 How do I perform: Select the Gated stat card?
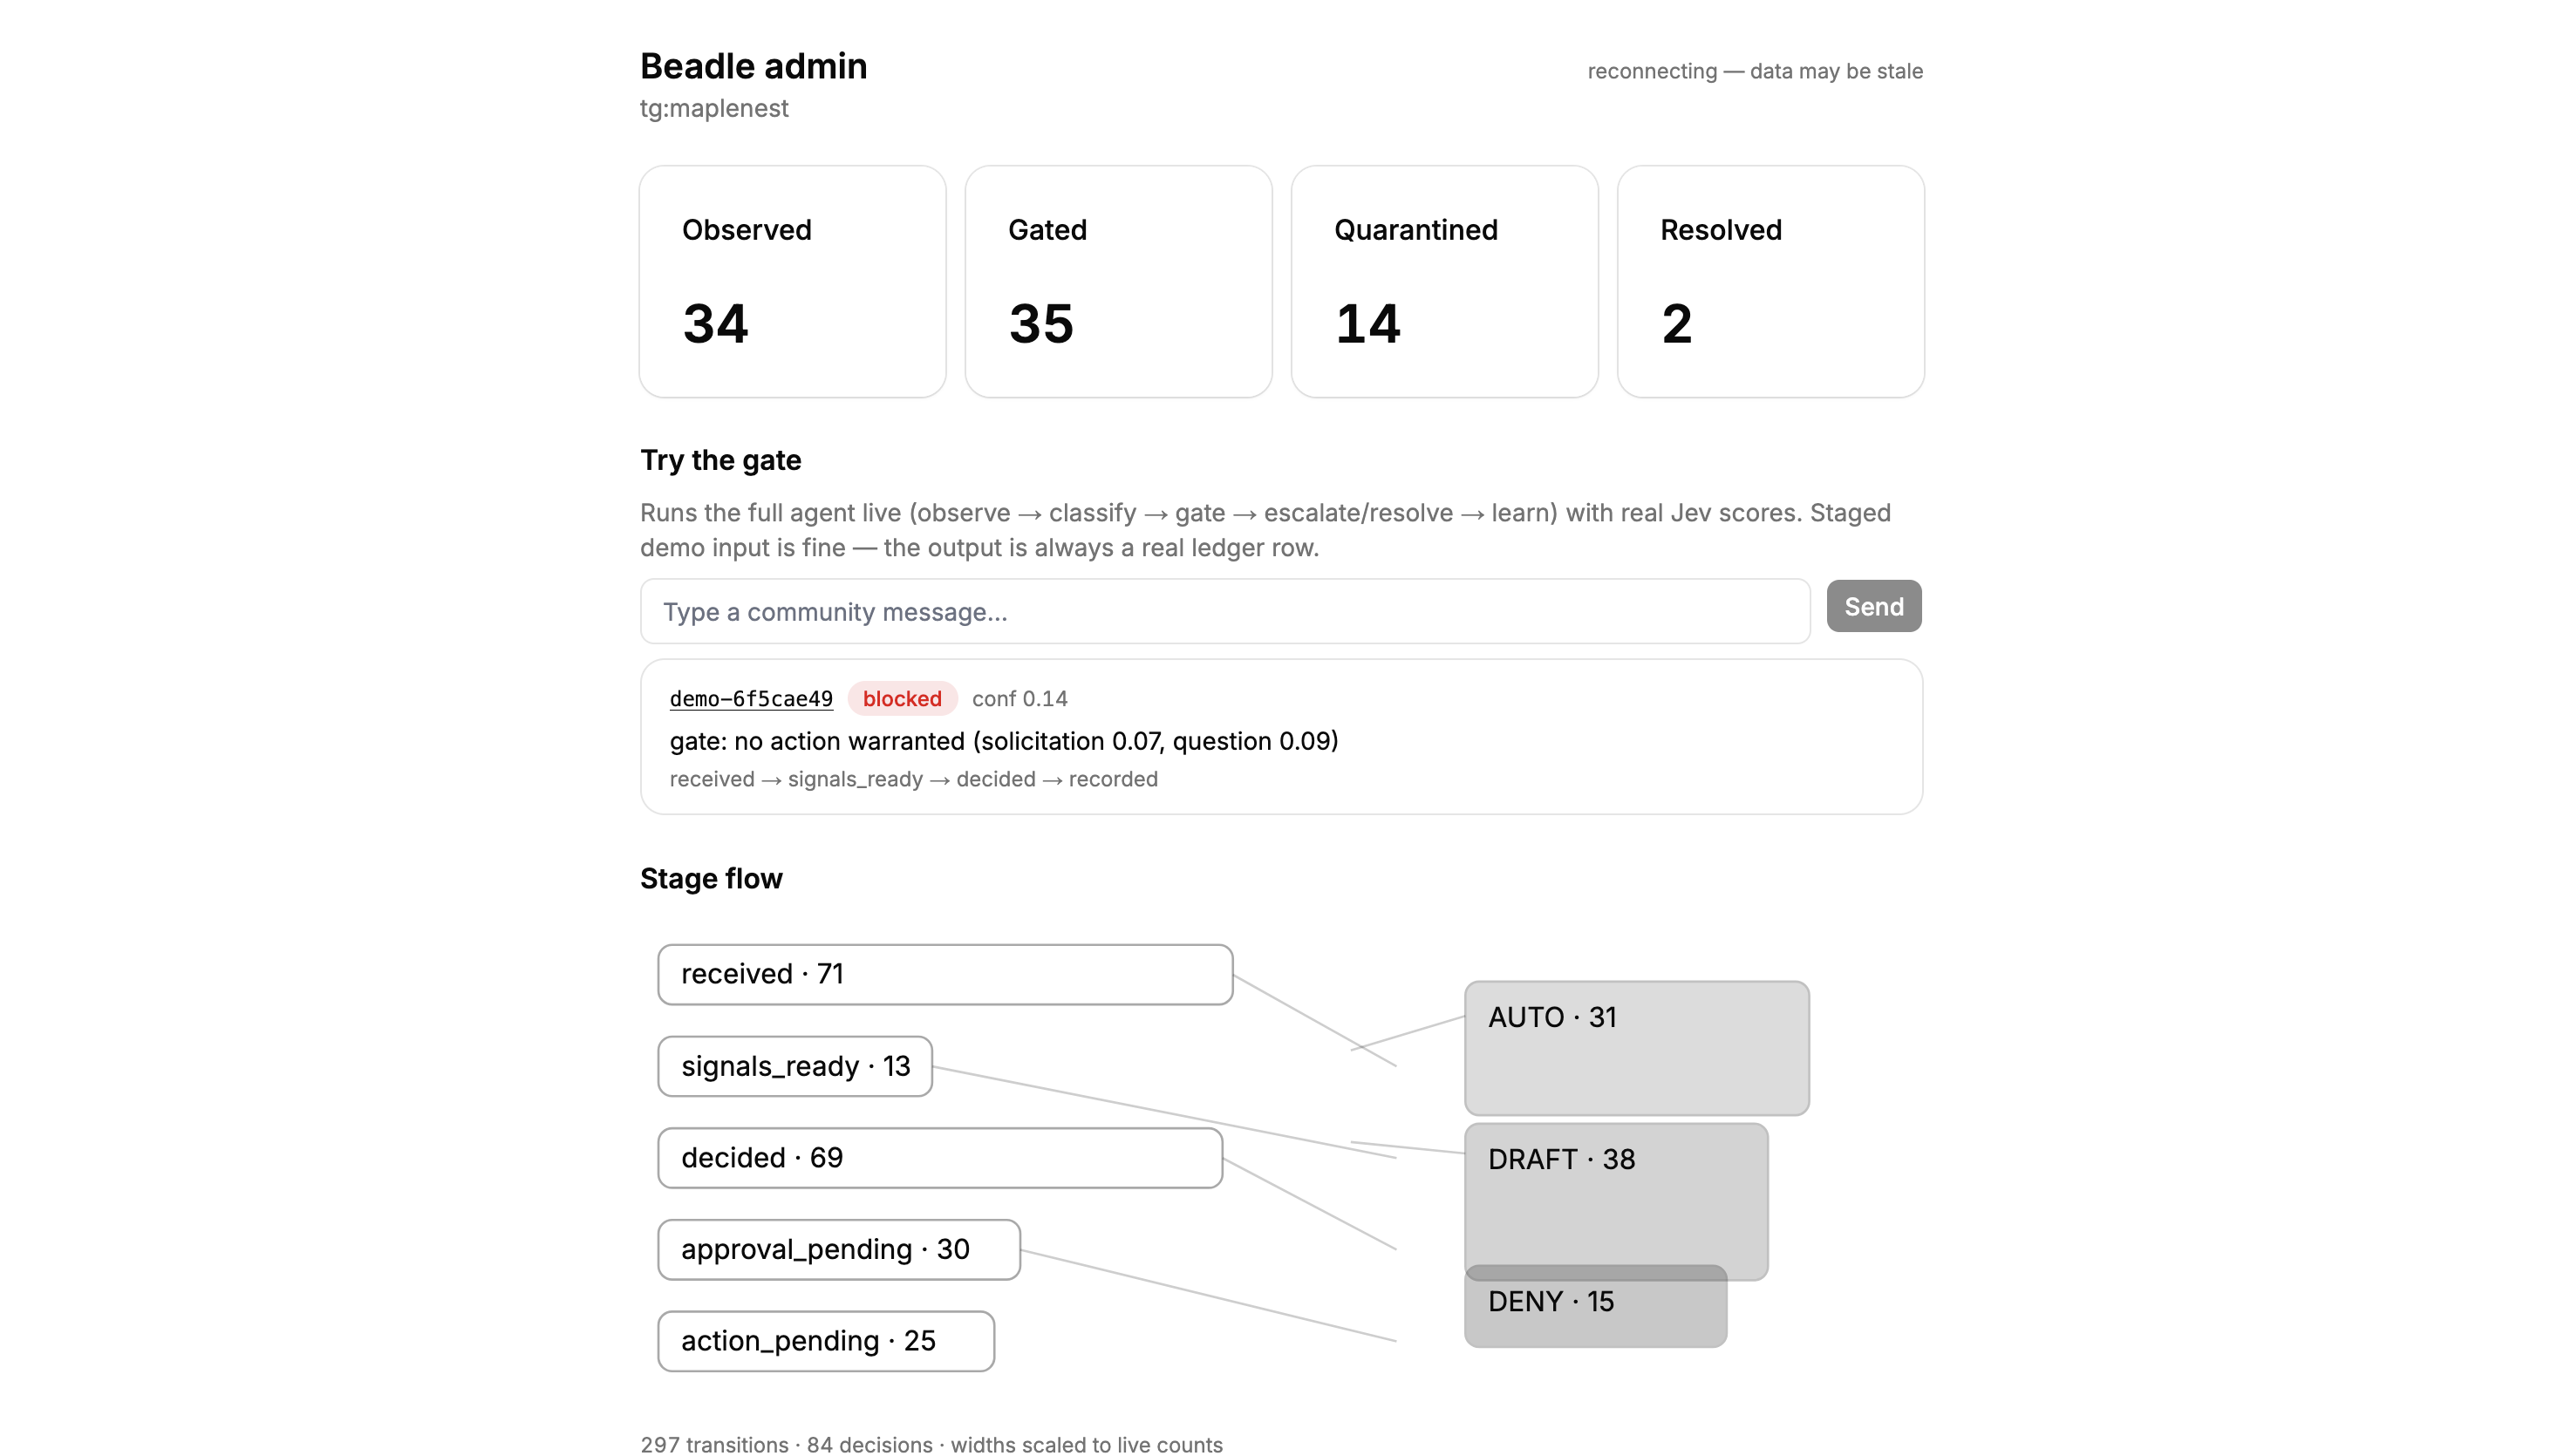(1119, 282)
